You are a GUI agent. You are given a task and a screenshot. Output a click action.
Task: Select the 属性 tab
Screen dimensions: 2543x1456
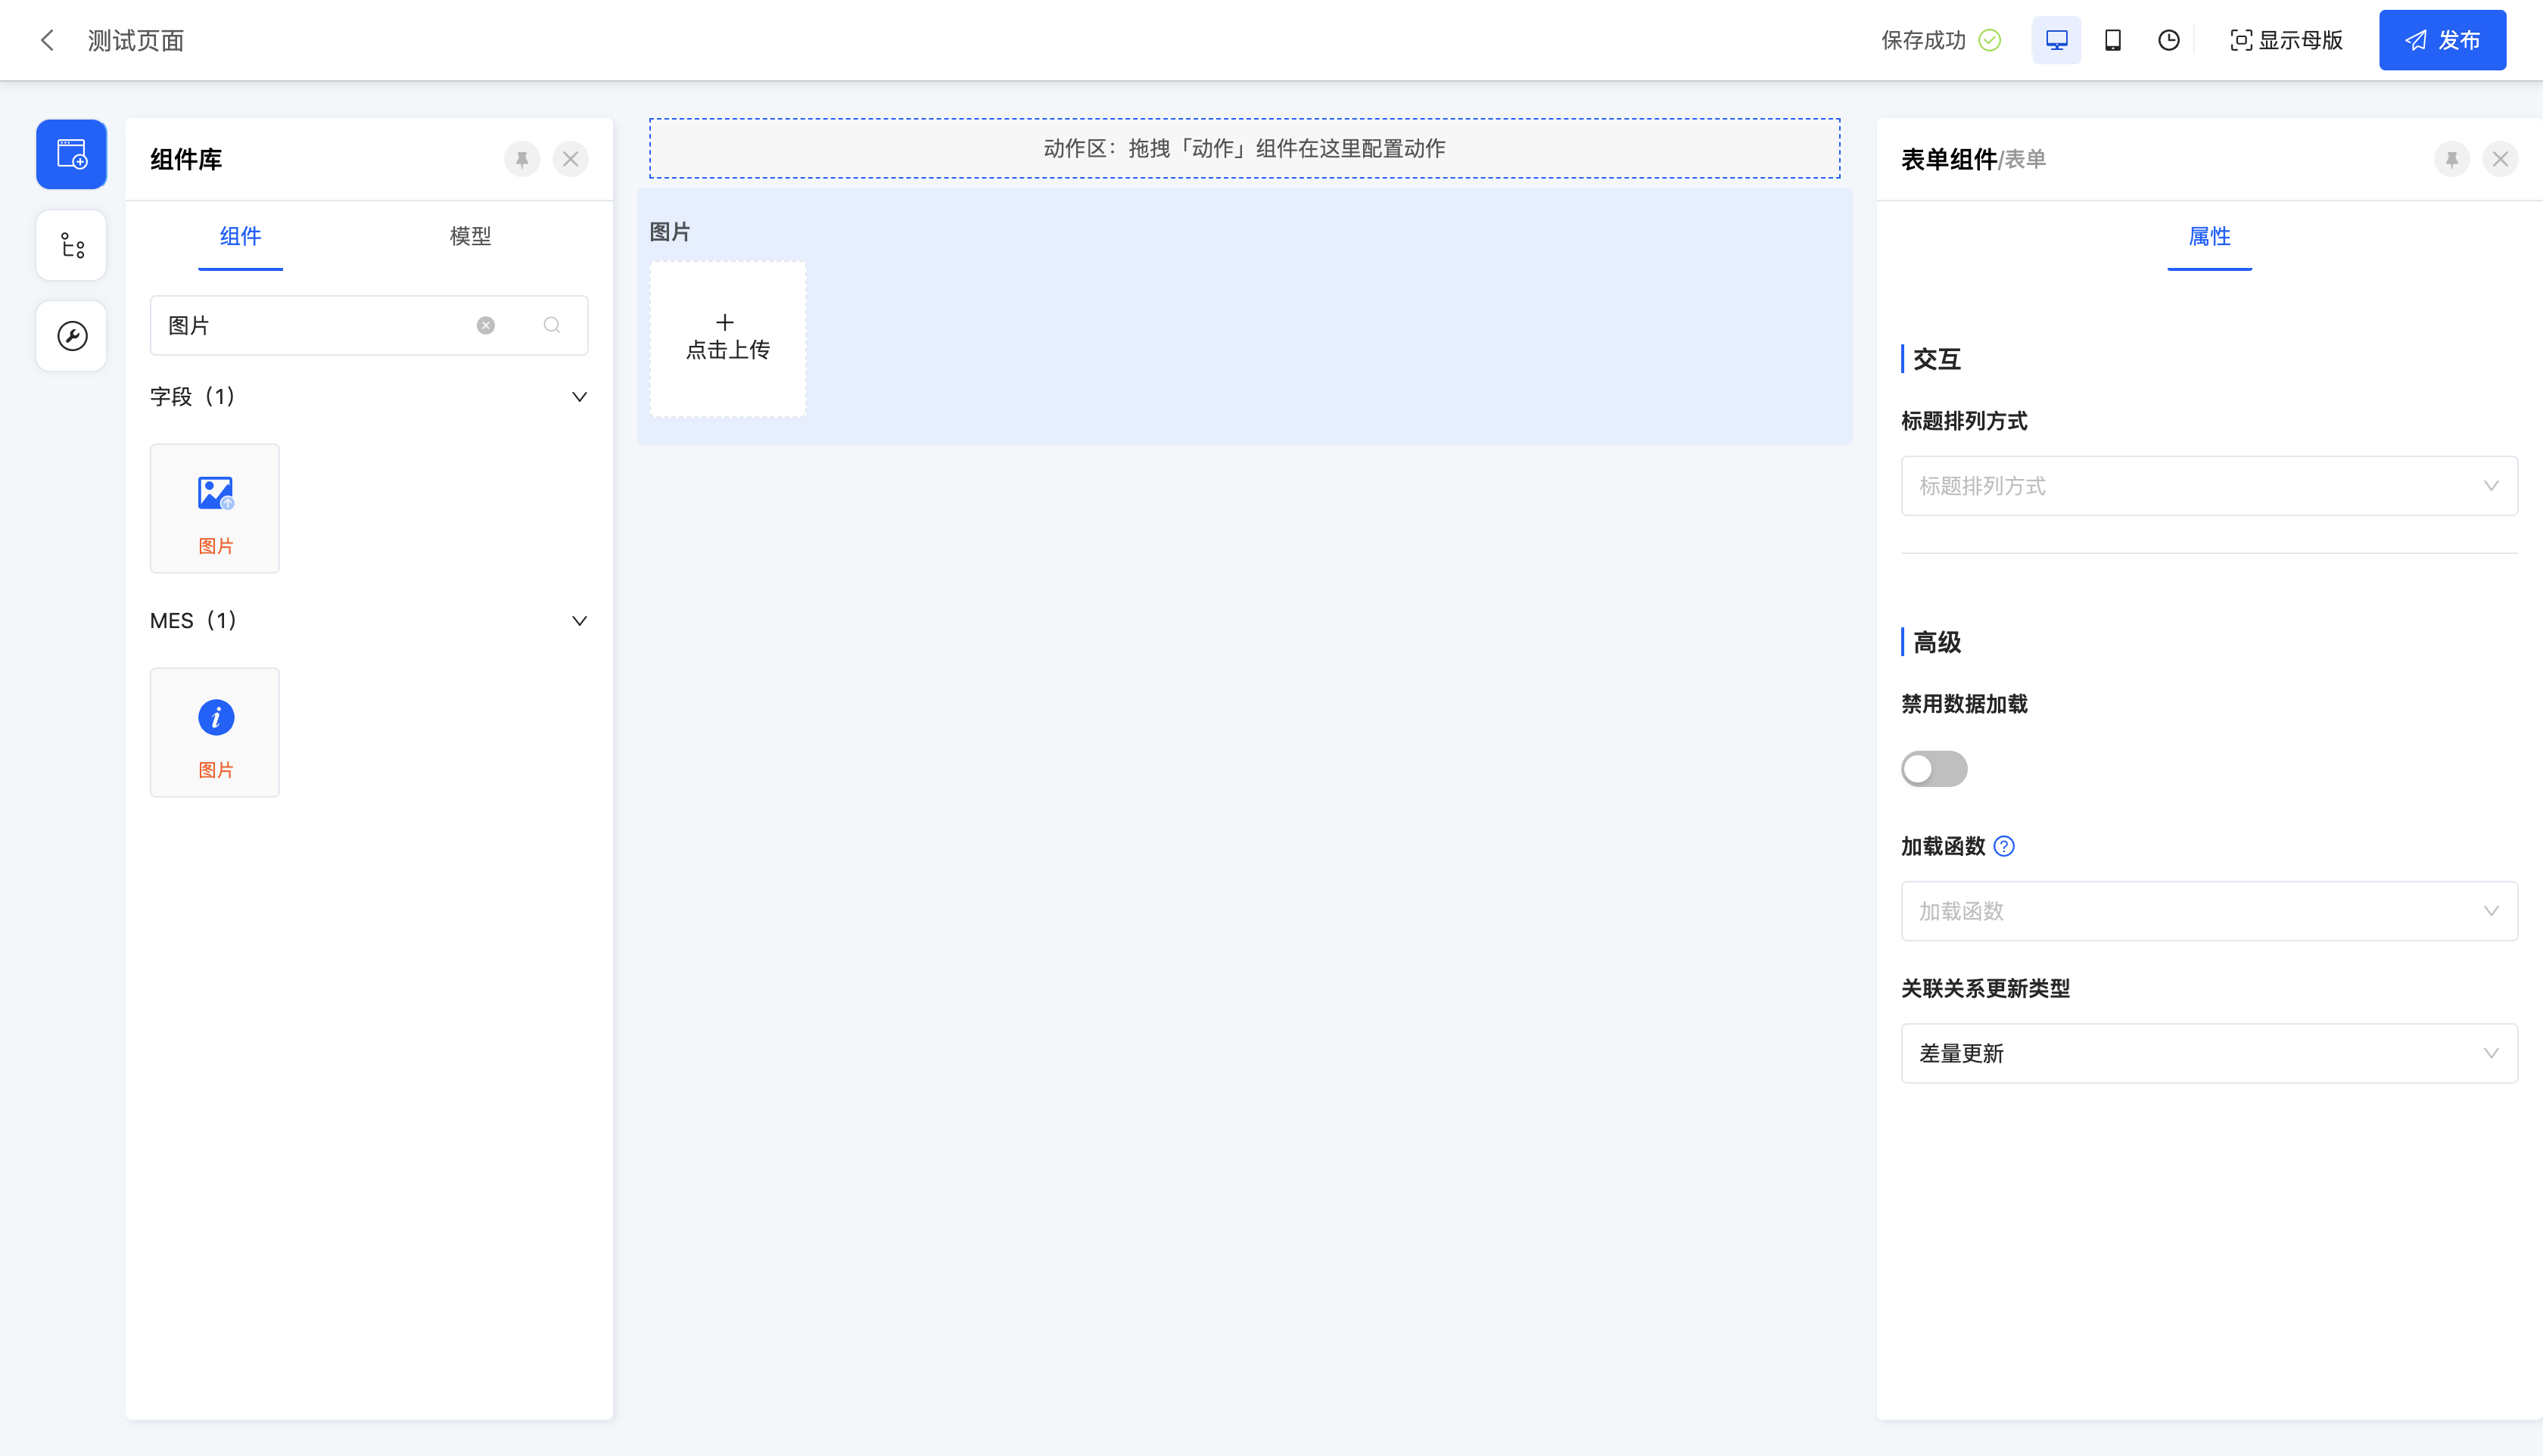(x=2208, y=236)
